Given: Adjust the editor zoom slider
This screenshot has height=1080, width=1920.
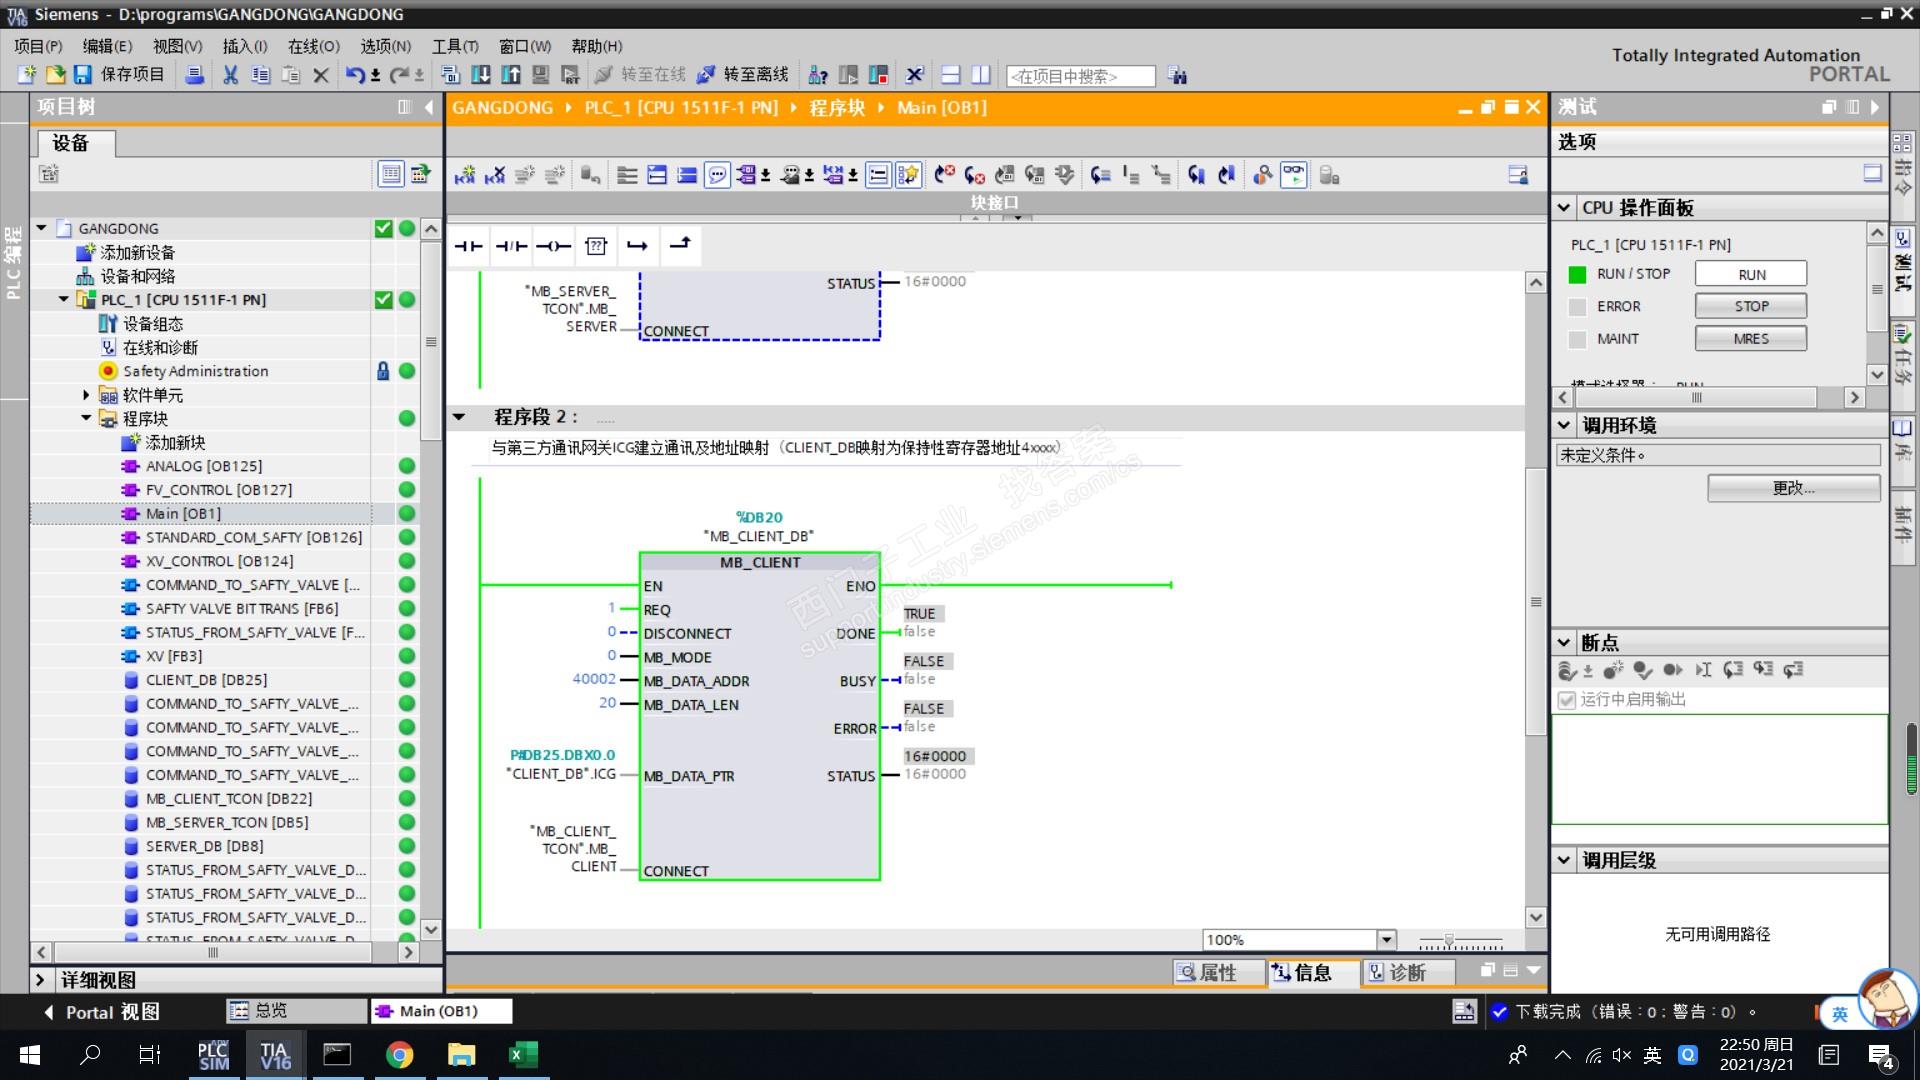Looking at the screenshot, I should [1449, 941].
